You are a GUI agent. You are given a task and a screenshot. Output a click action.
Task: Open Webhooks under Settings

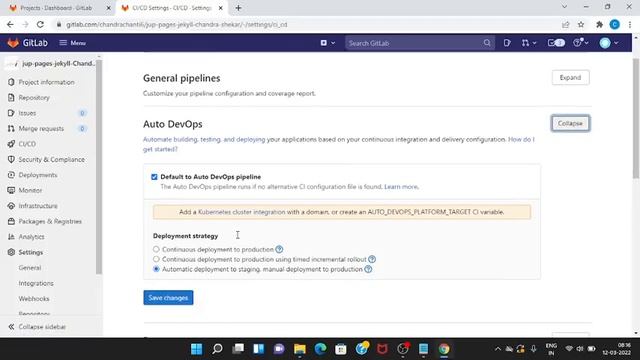(x=34, y=299)
